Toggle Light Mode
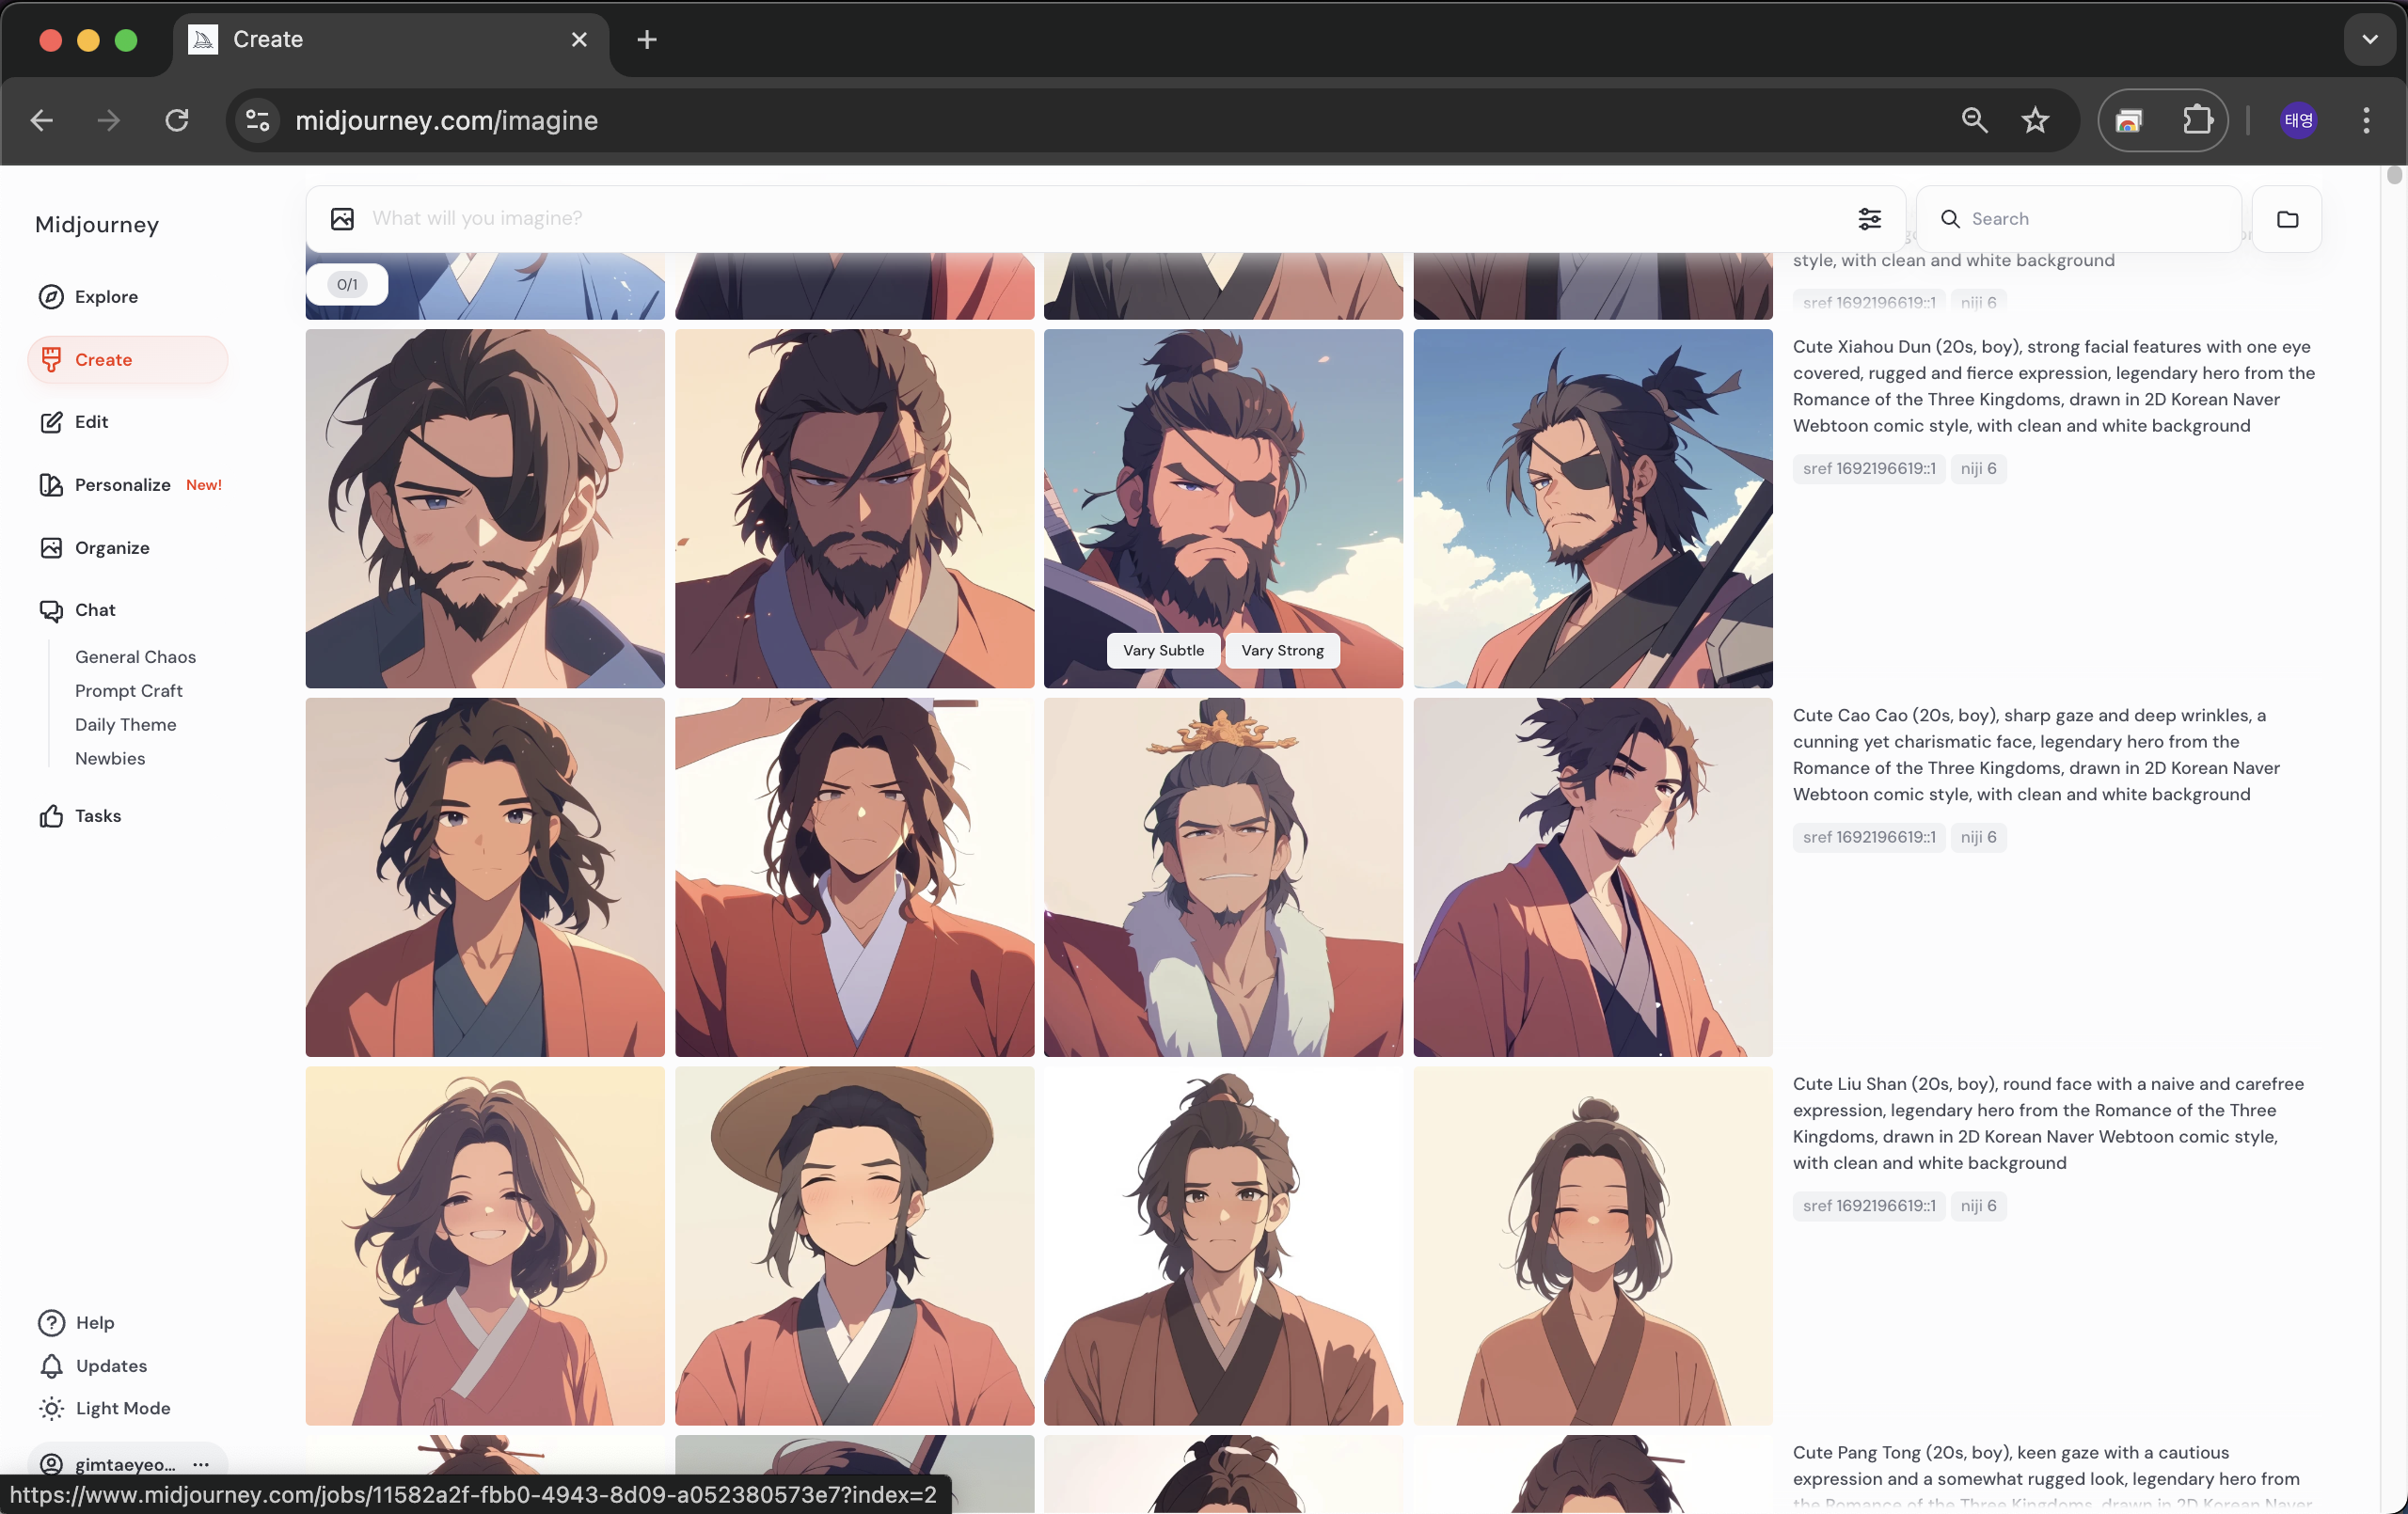Screen dimensions: 2408x1514 tap(104, 1408)
